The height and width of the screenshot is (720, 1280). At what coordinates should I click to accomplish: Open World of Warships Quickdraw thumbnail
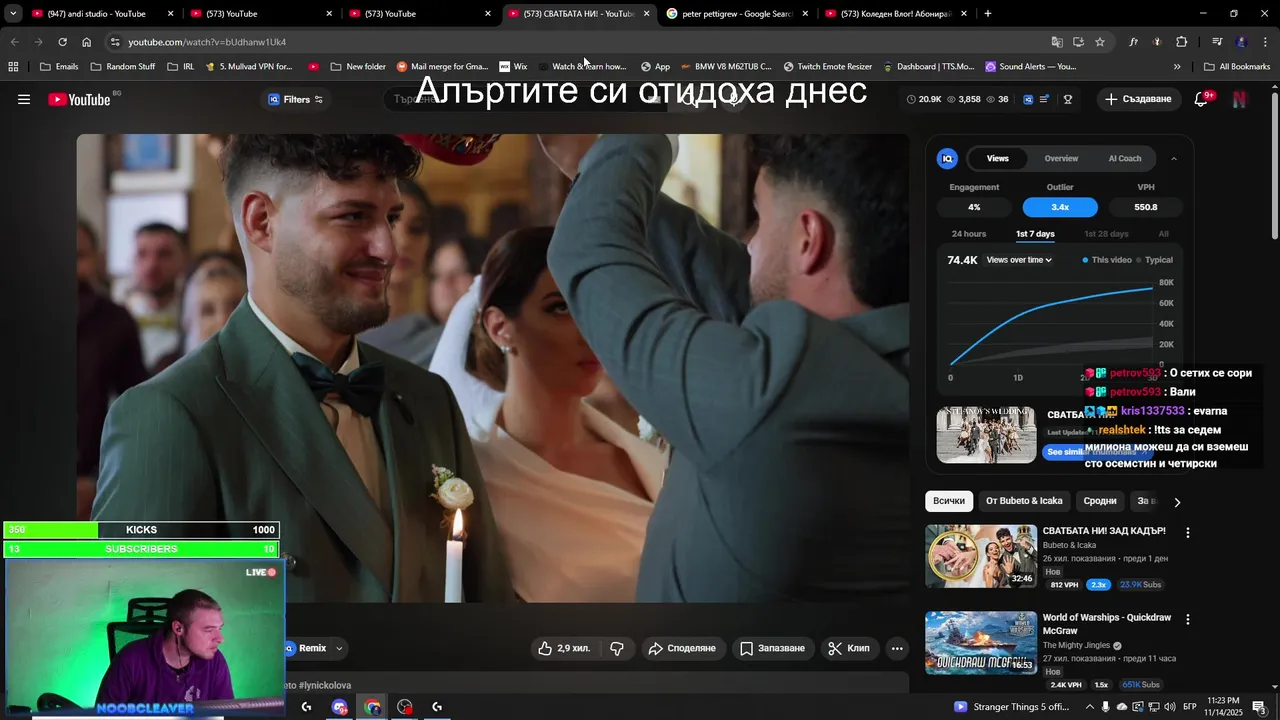coord(981,642)
